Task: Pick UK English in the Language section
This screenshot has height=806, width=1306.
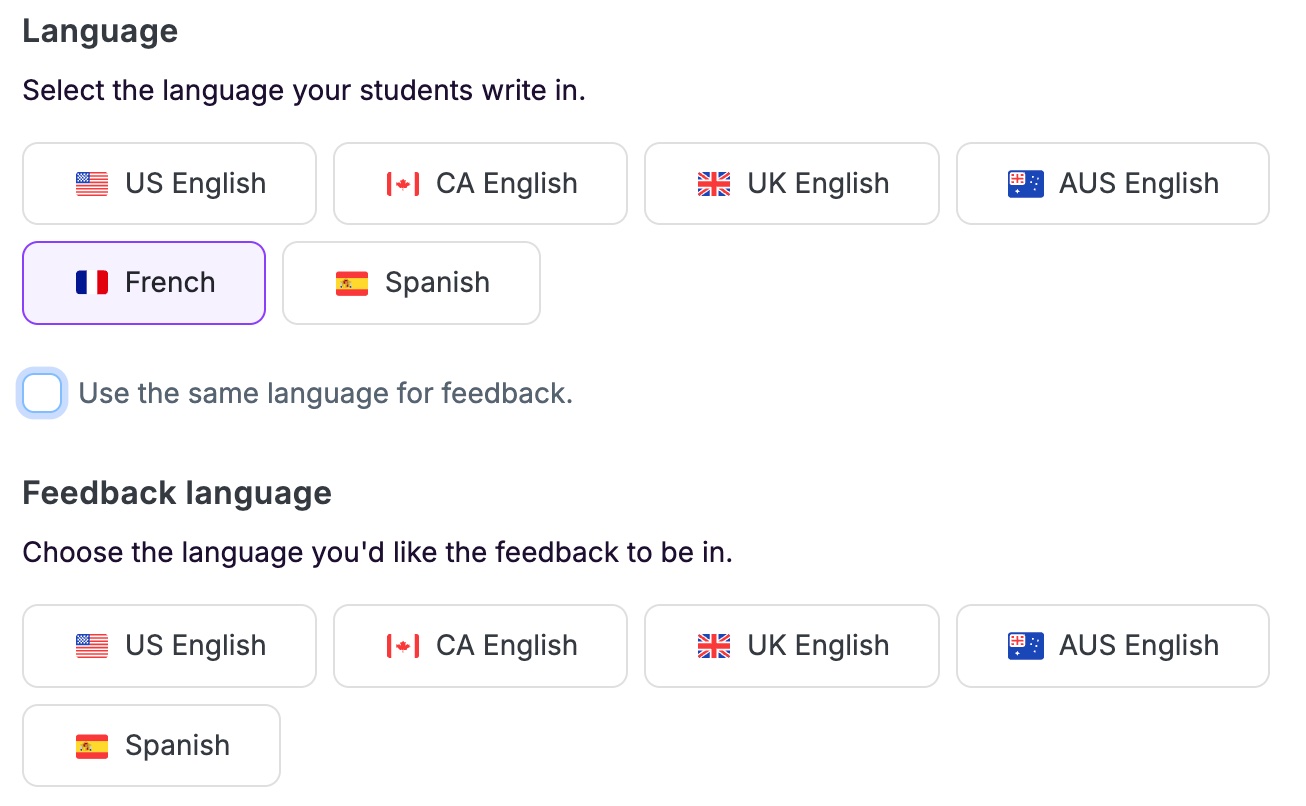Action: (792, 183)
